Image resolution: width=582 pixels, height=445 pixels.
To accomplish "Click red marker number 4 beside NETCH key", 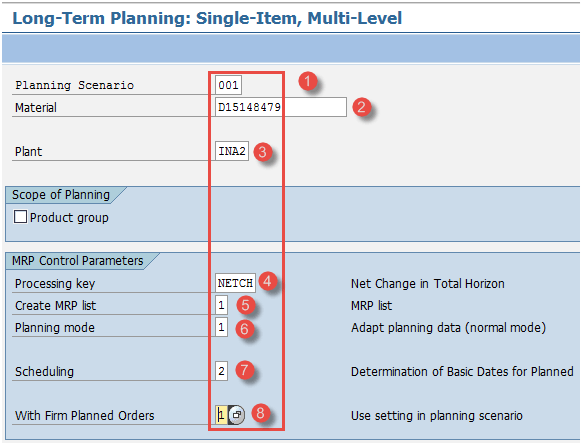I will pyautogui.click(x=268, y=281).
